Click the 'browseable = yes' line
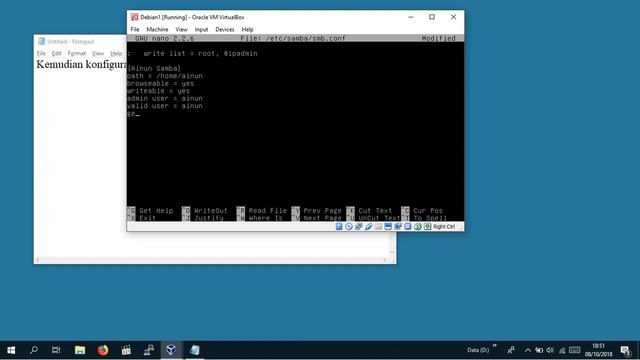 point(161,83)
